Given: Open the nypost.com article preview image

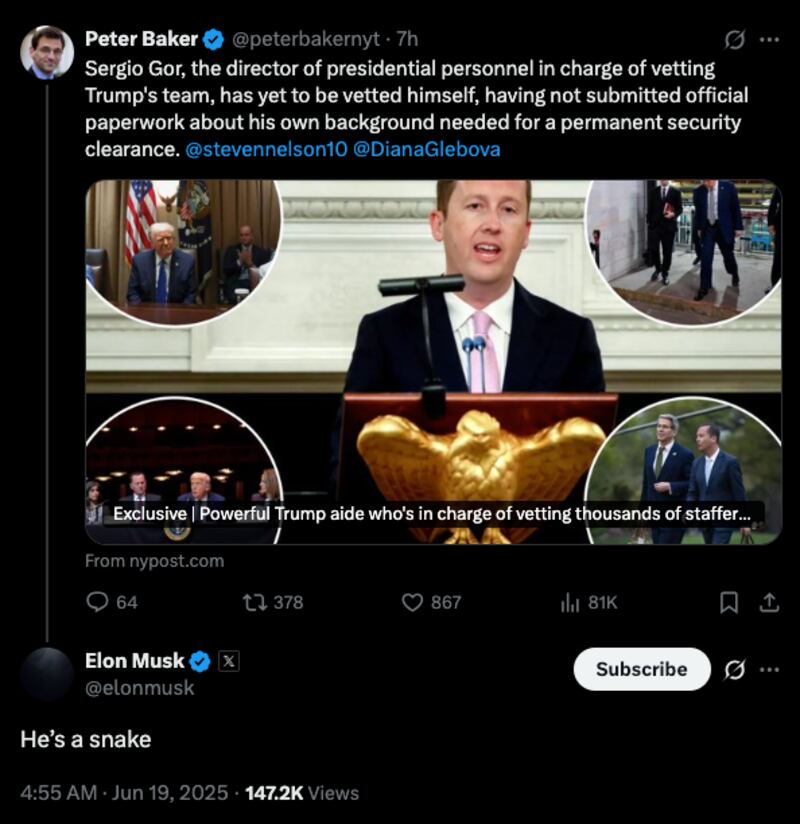Looking at the screenshot, I should [433, 360].
